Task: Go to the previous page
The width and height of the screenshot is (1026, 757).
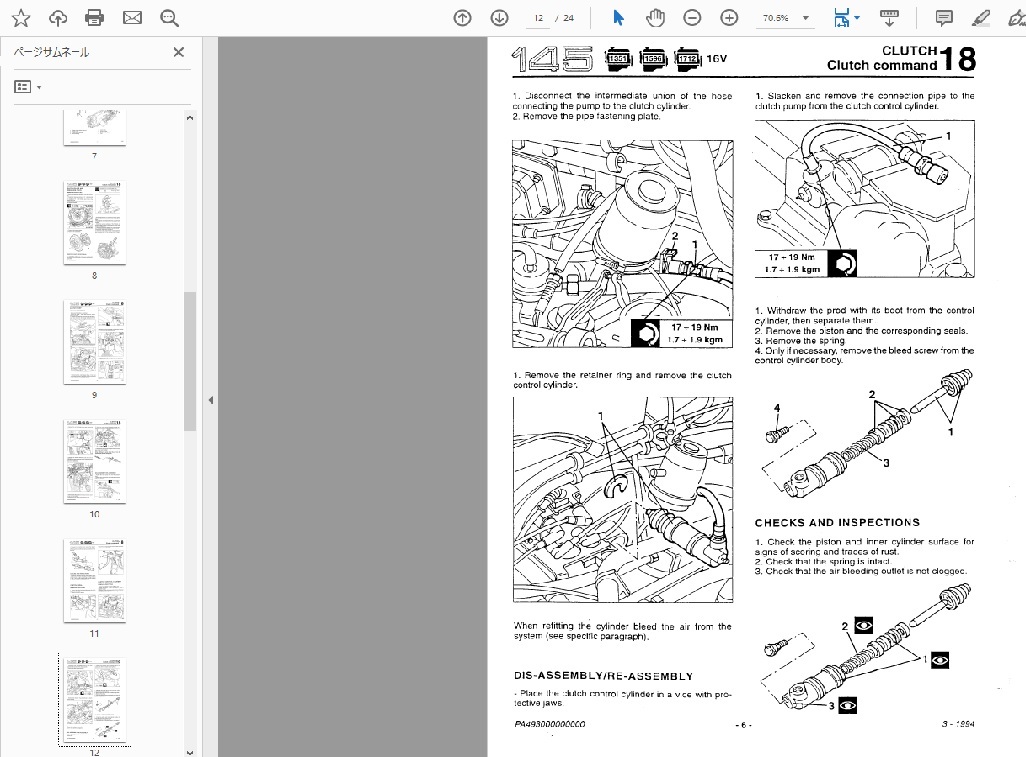Action: pyautogui.click(x=463, y=18)
